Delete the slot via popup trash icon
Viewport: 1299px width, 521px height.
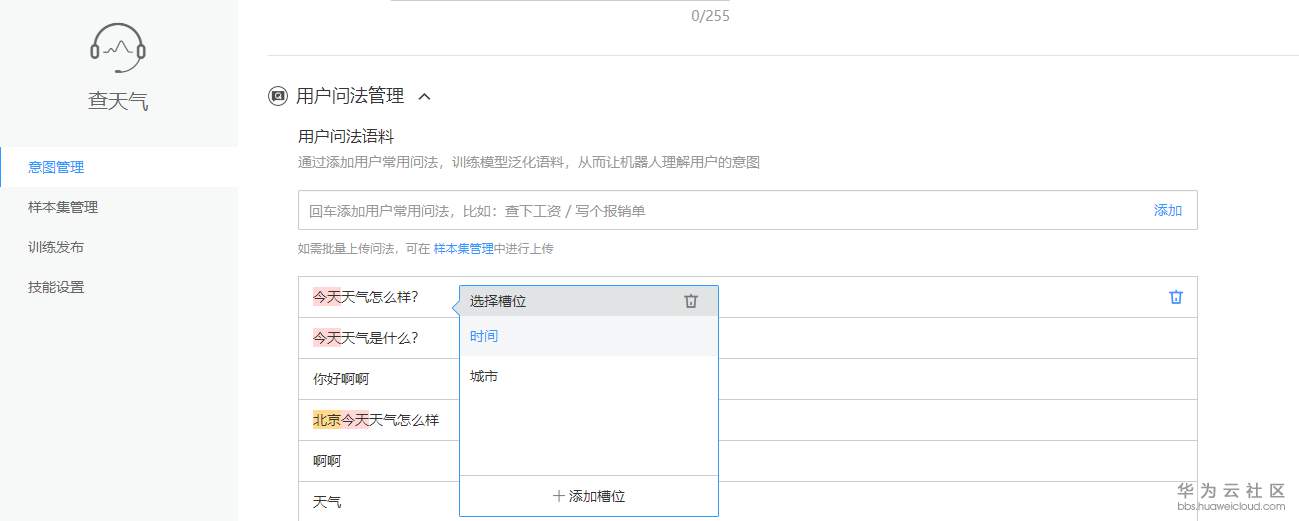click(x=691, y=301)
